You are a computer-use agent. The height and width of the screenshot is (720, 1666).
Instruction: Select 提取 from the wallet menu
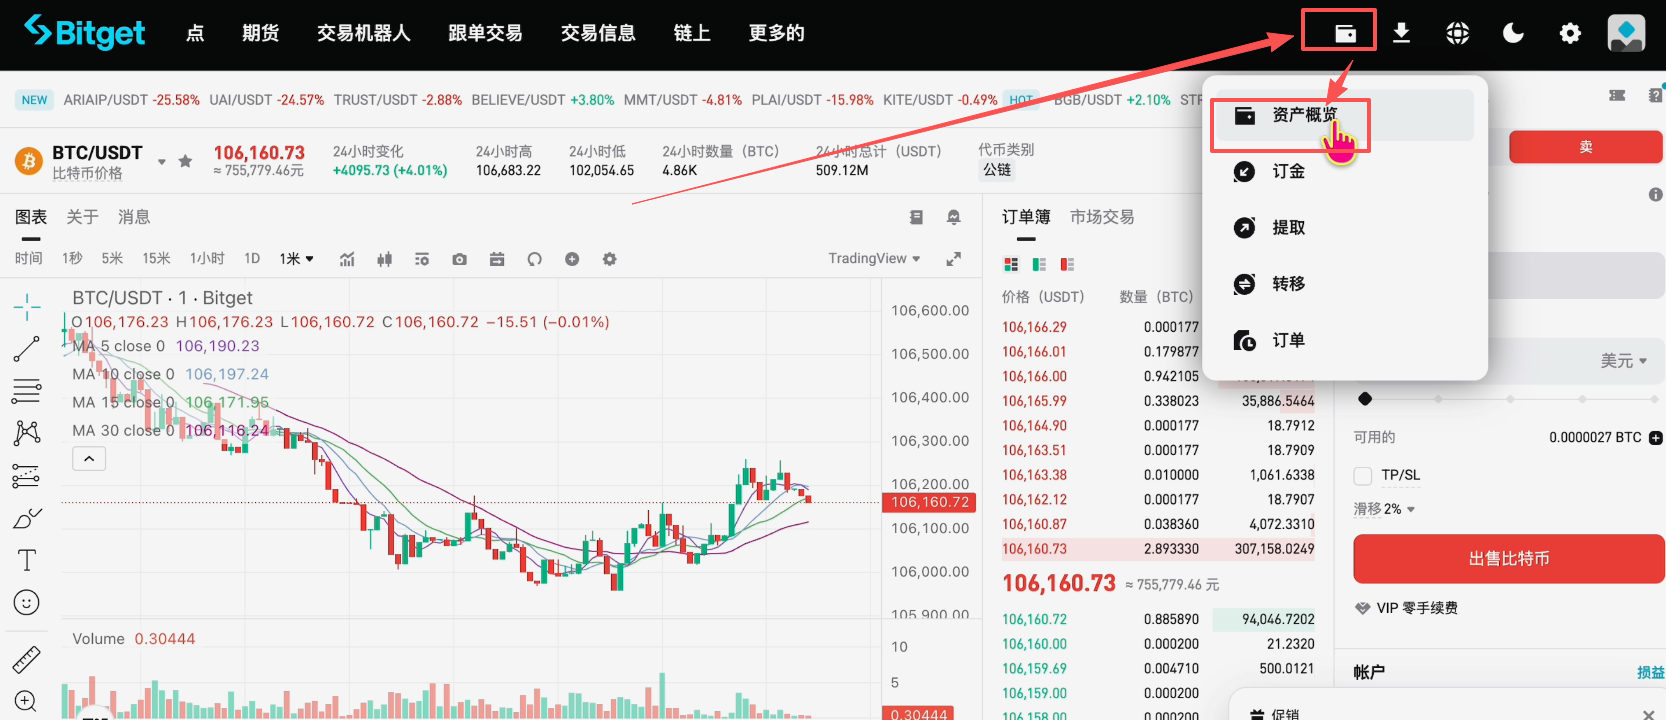click(1288, 228)
